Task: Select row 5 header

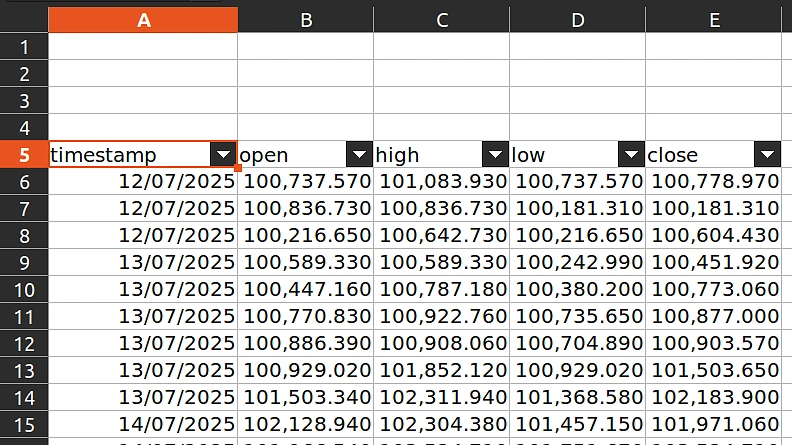Action: 24,155
